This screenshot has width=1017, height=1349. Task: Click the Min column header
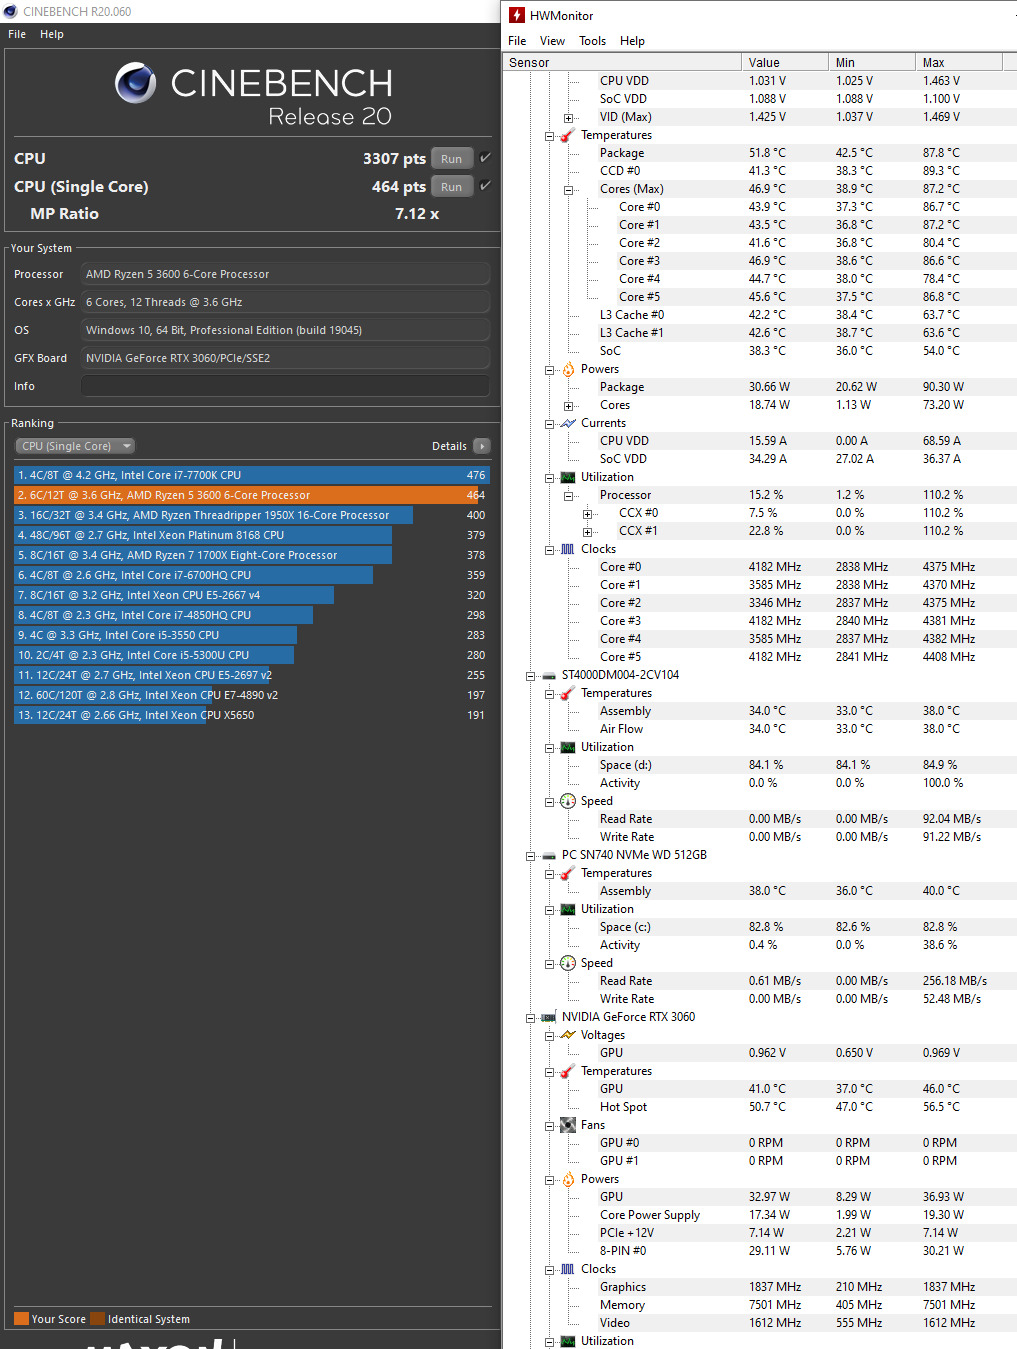[872, 62]
